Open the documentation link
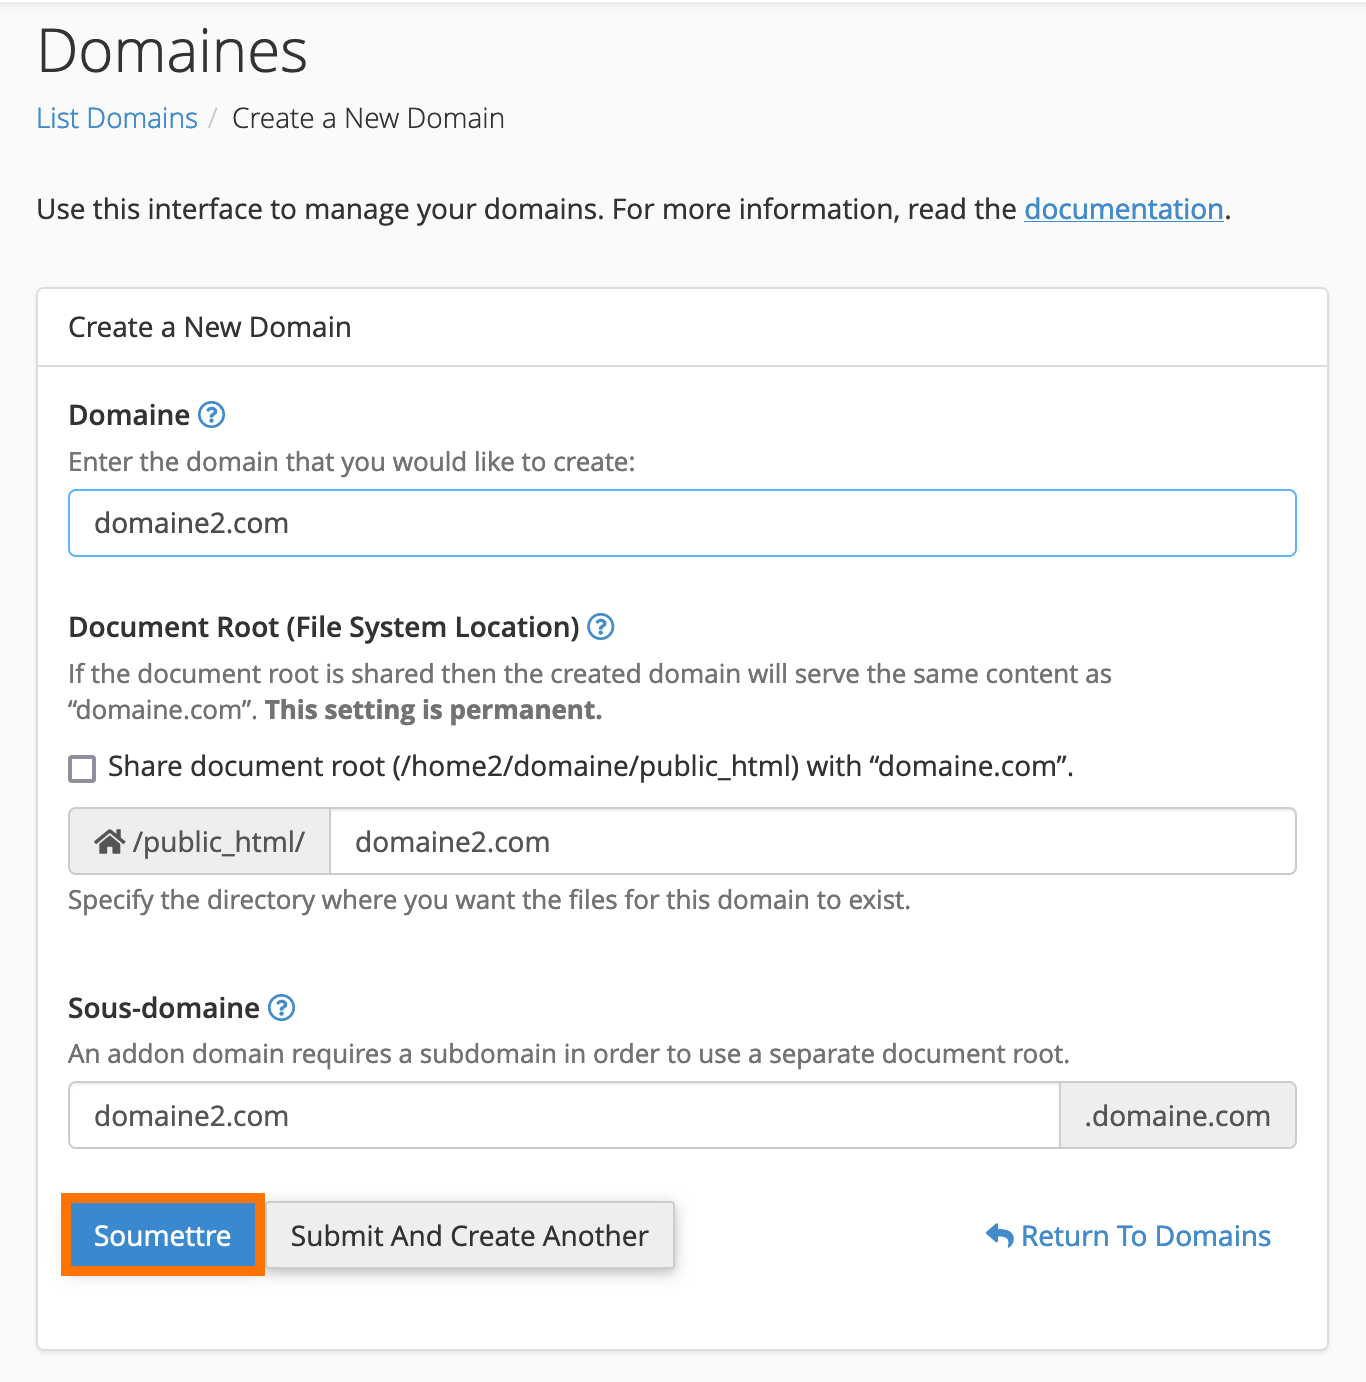Image resolution: width=1366 pixels, height=1382 pixels. tap(1124, 209)
